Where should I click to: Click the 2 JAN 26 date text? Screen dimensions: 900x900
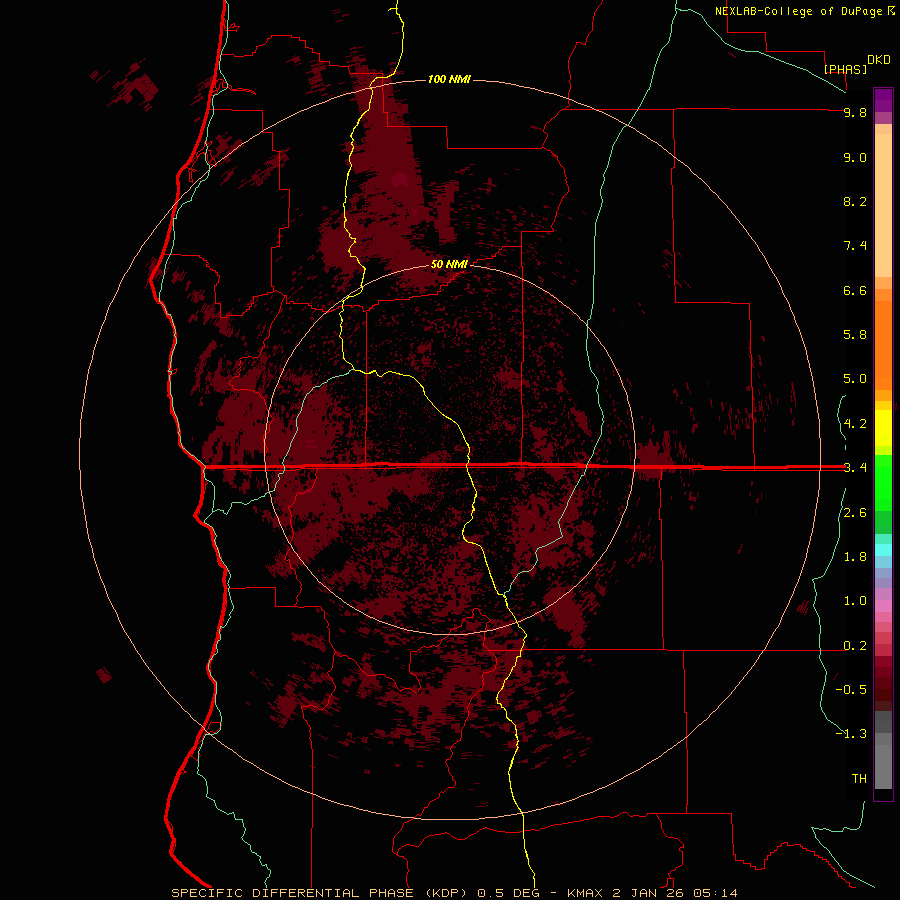coord(650,893)
